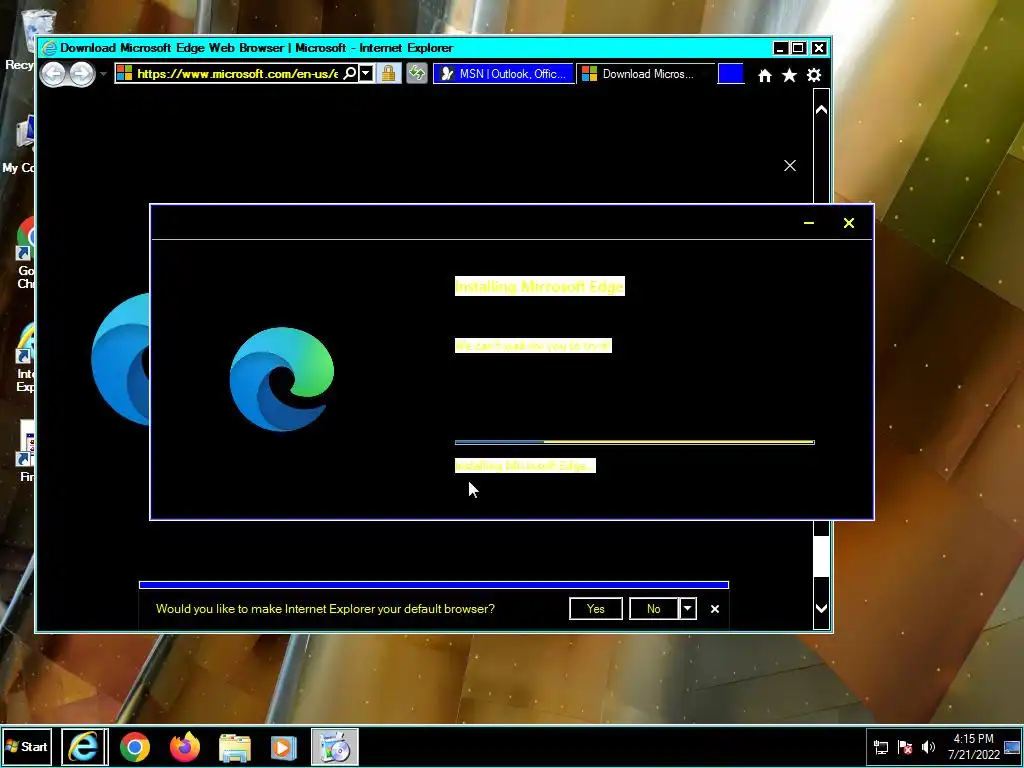Click the scroll down arrow in Internet Explorer
The image size is (1024, 768).
point(822,609)
